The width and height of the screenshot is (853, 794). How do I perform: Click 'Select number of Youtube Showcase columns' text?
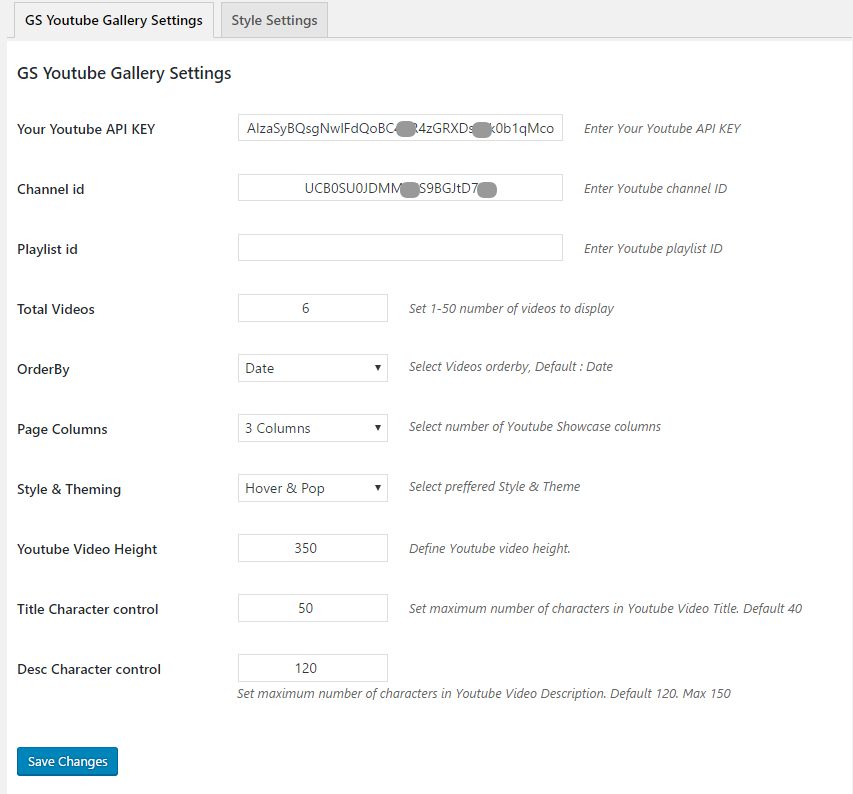(535, 426)
